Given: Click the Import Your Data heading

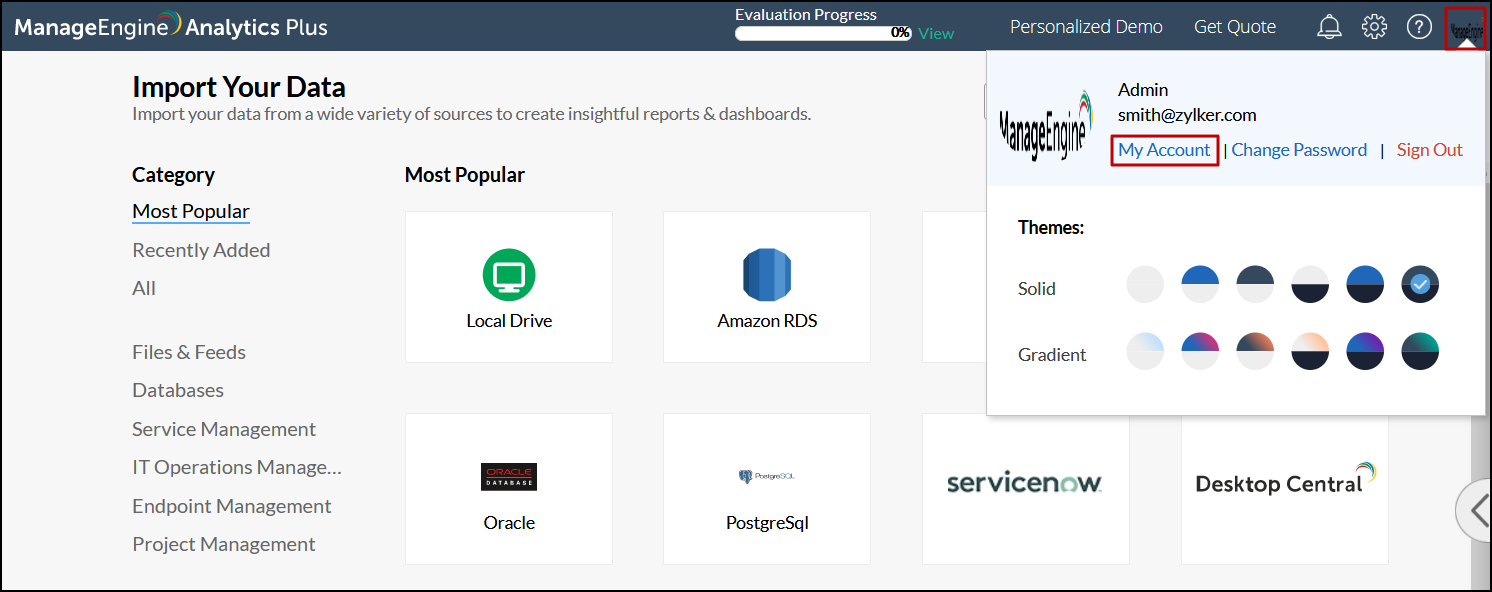Looking at the screenshot, I should coord(239,86).
